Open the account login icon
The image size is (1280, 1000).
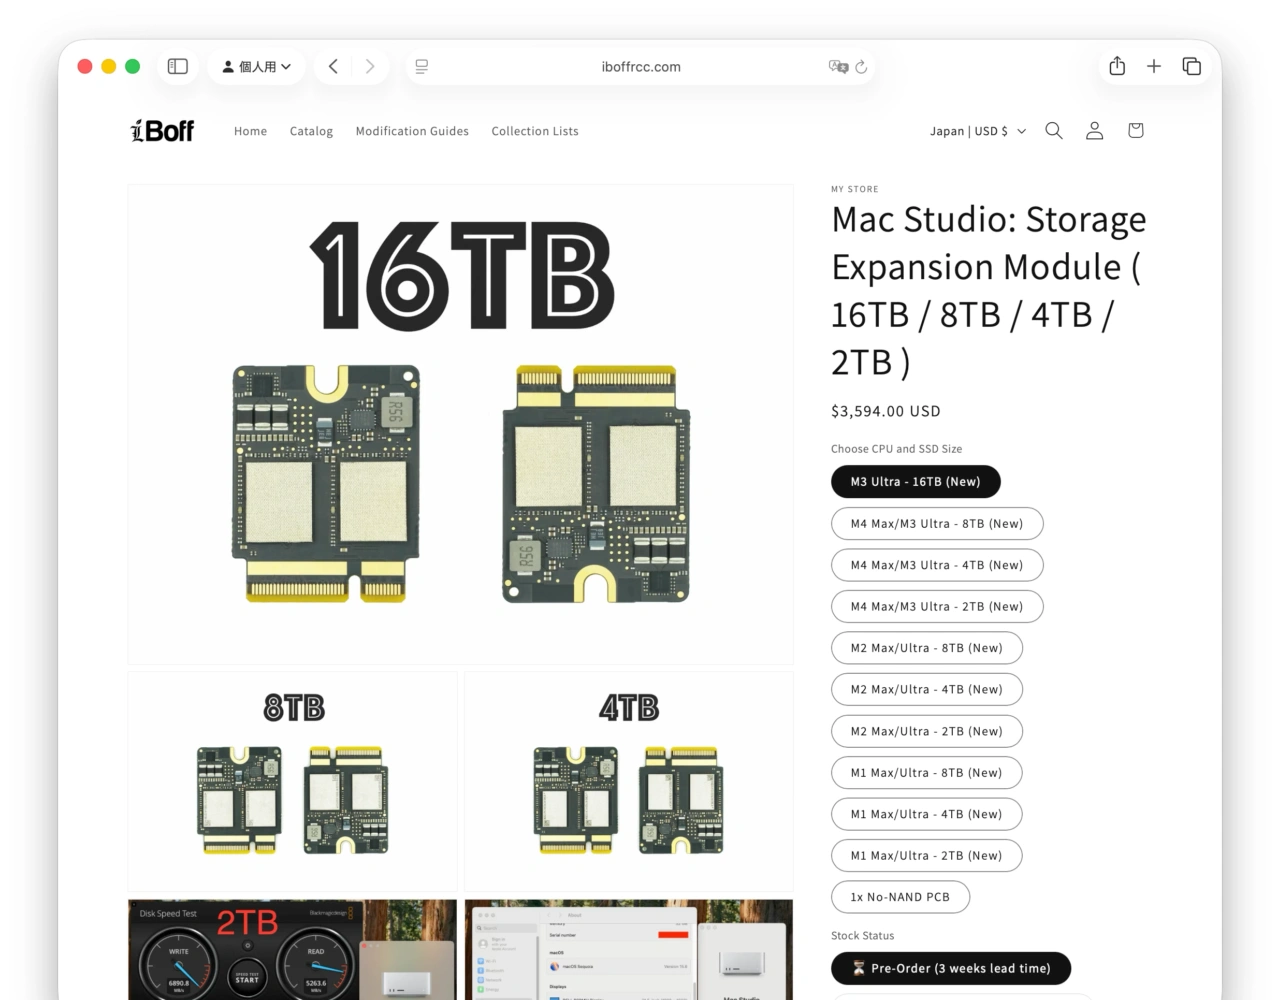click(x=1094, y=130)
